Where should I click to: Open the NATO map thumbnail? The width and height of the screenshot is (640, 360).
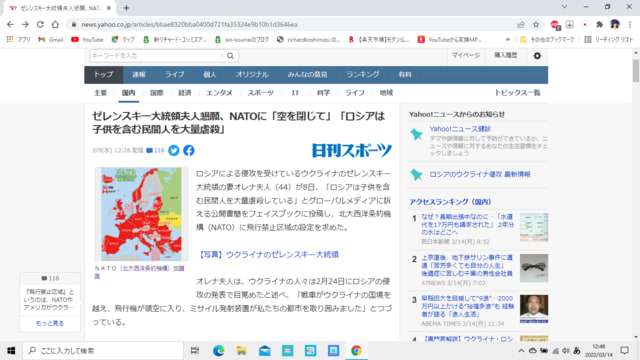click(141, 214)
